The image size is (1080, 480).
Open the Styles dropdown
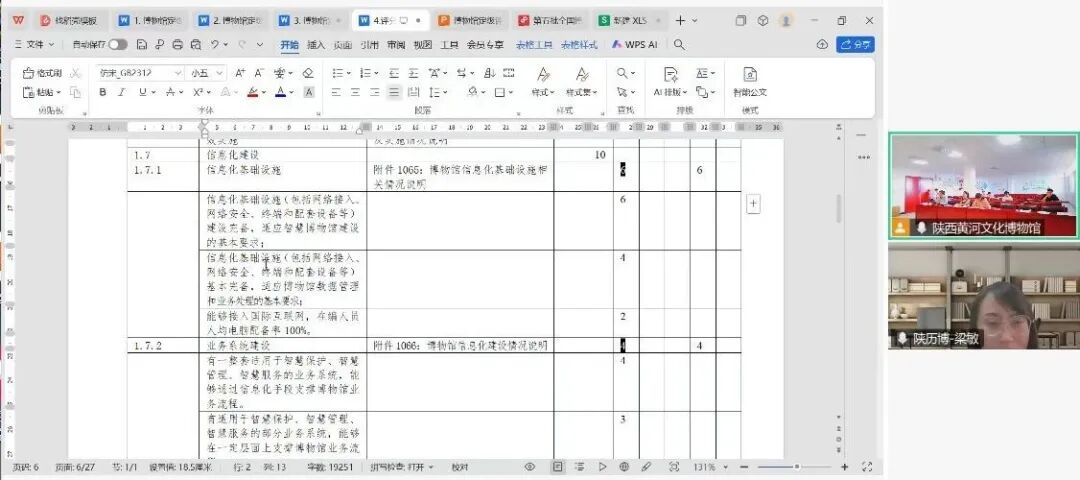543,92
